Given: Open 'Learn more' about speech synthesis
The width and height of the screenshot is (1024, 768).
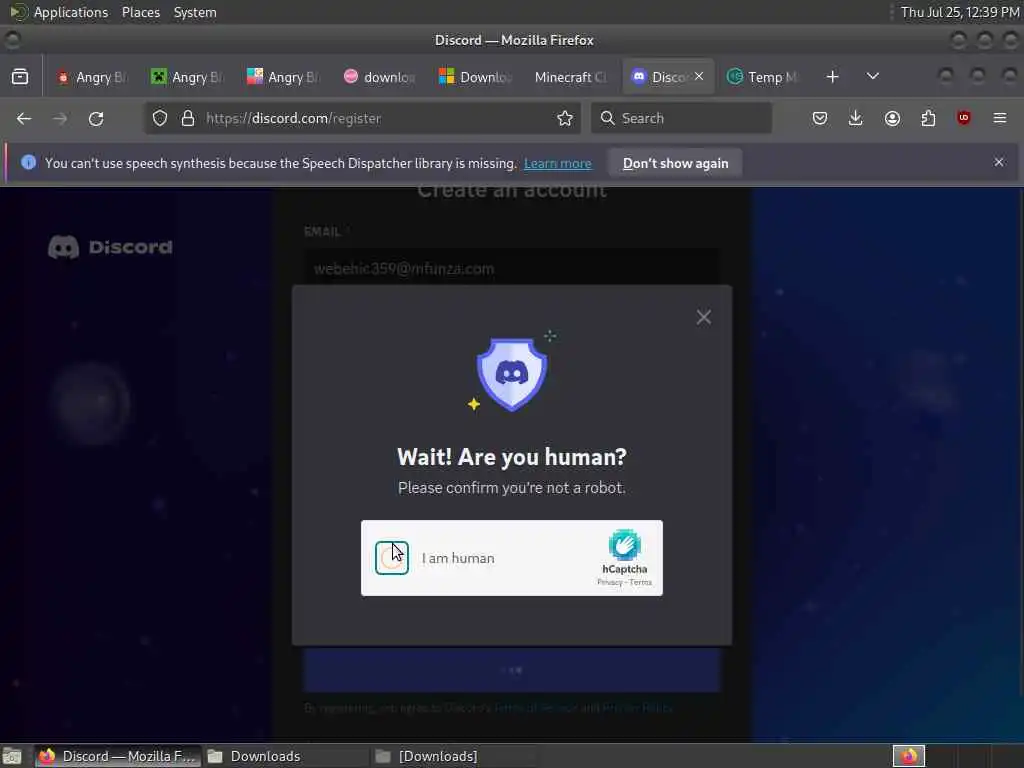Looking at the screenshot, I should pyautogui.click(x=558, y=163).
